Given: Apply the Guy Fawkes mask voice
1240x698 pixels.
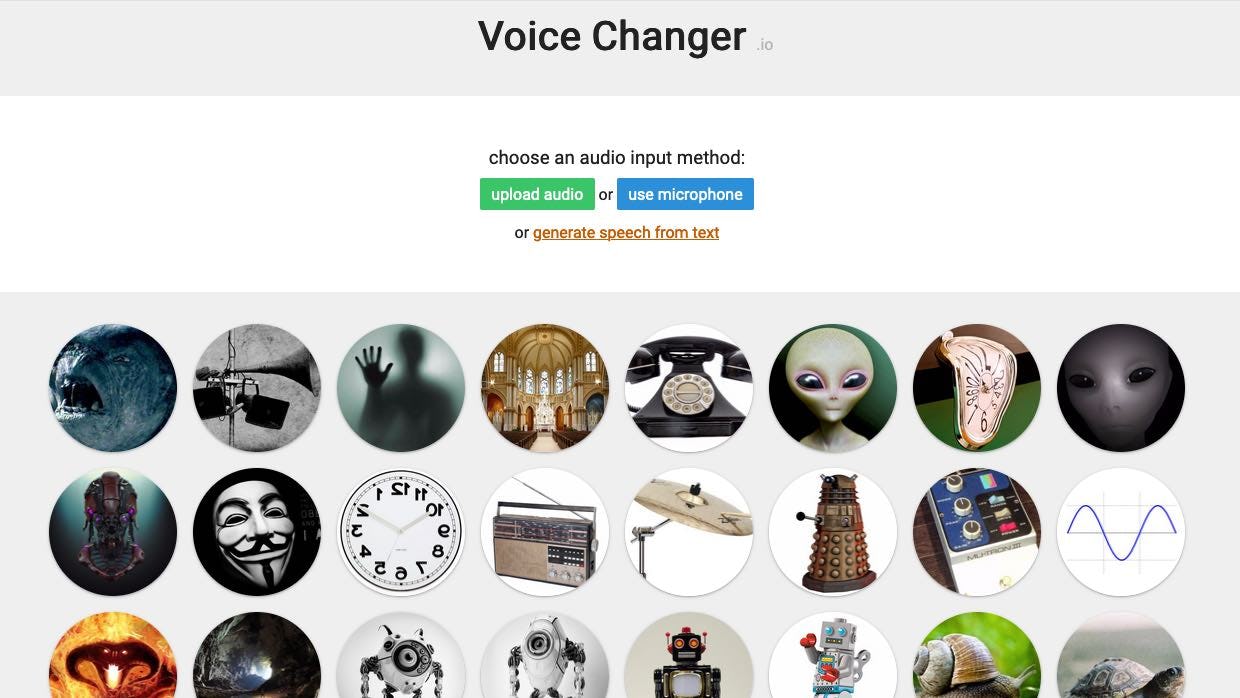Looking at the screenshot, I should 257,532.
